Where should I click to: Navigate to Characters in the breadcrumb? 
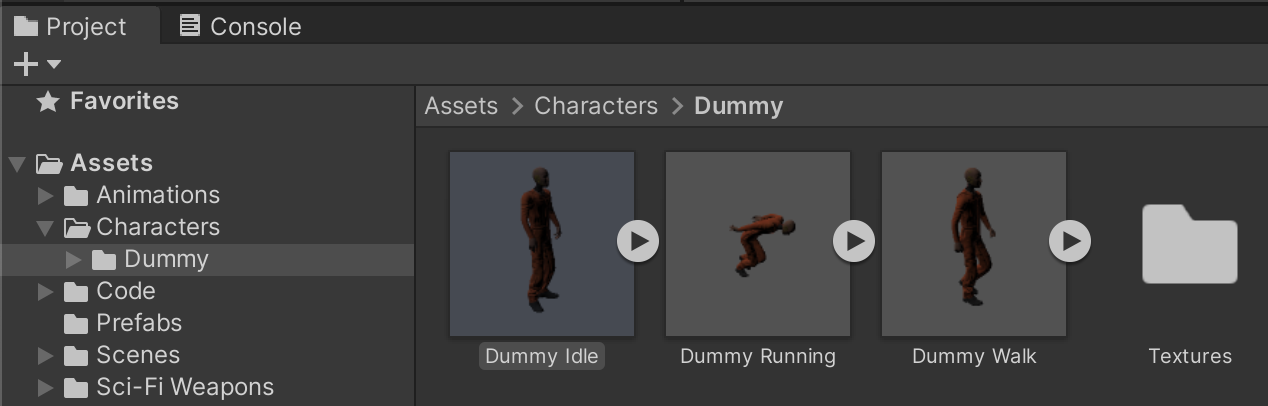[x=596, y=106]
